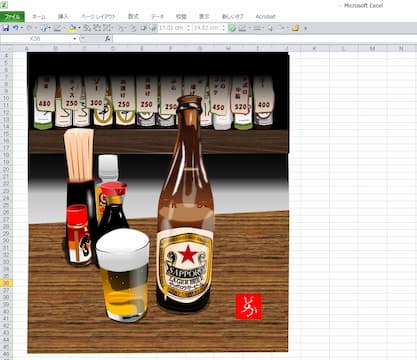Click the grayed-out Redo icon
Screen dimensions: 417x360
pos(29,28)
